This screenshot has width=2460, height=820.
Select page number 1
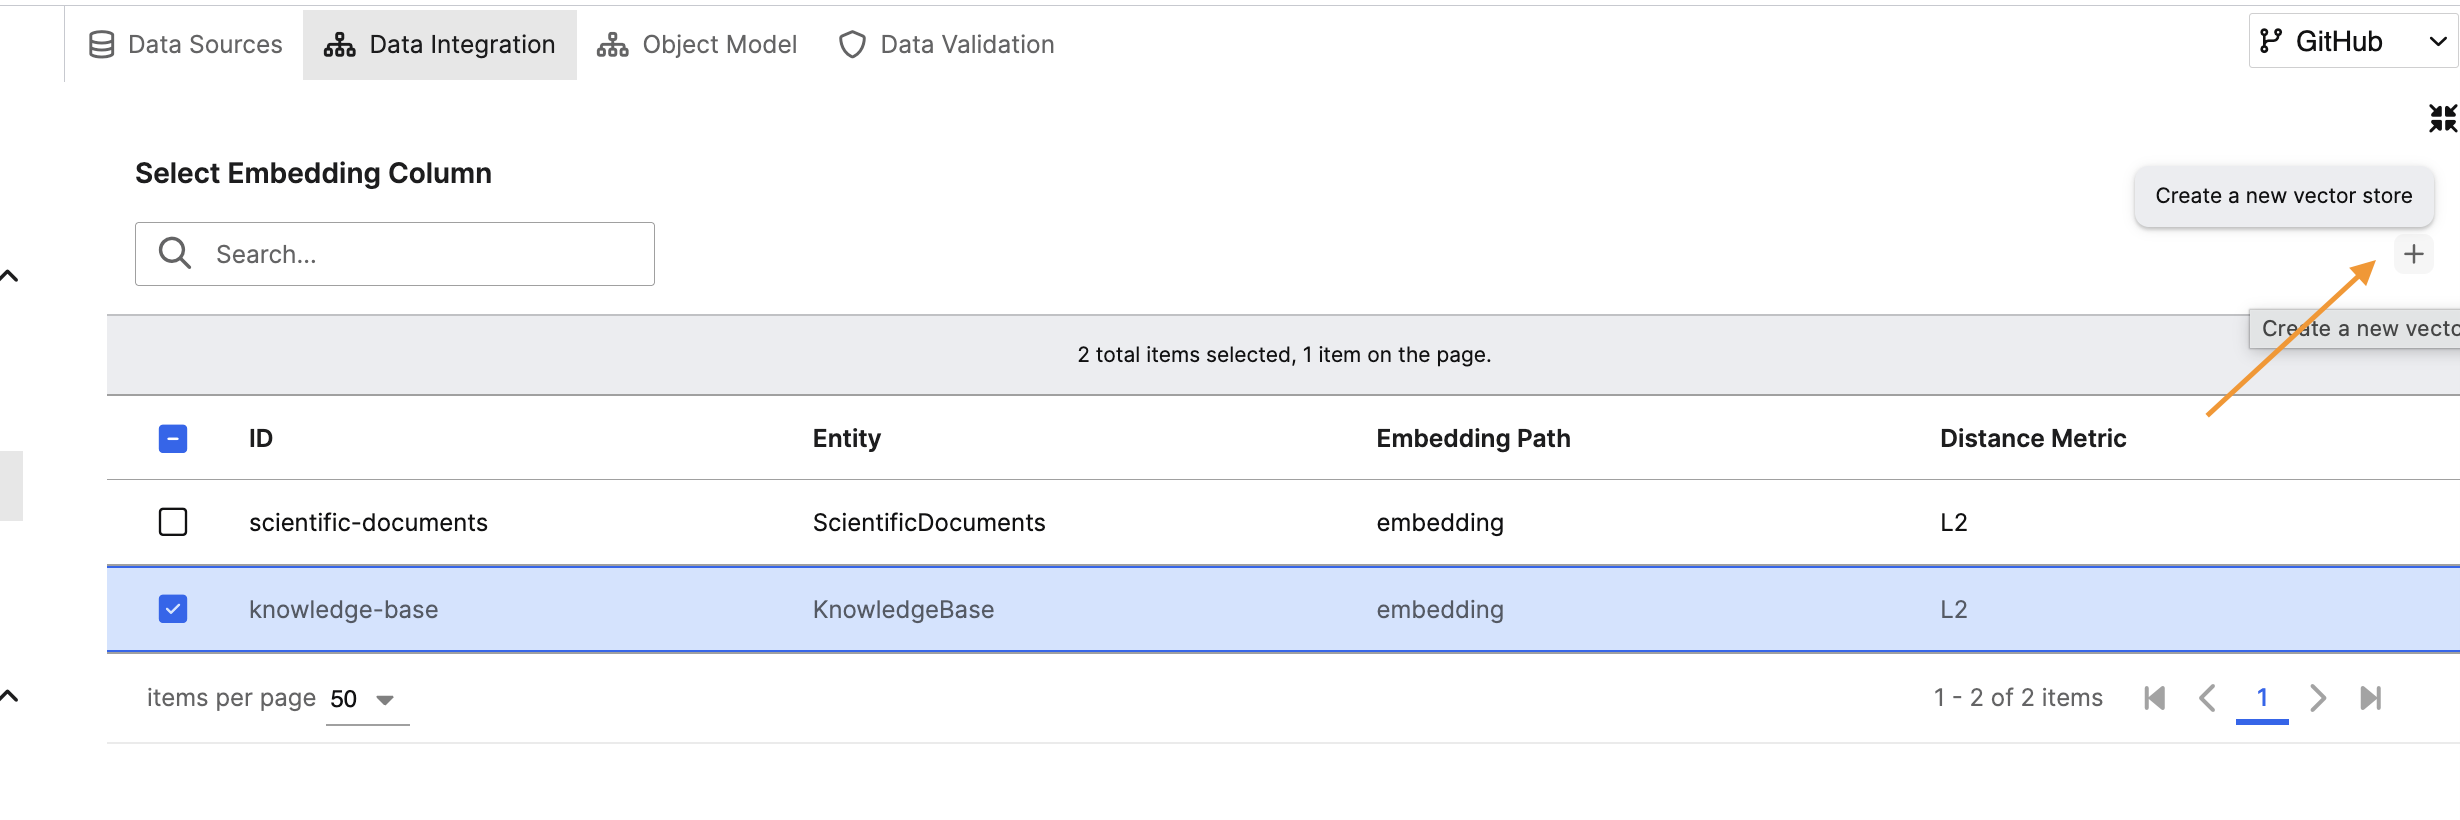(x=2262, y=698)
